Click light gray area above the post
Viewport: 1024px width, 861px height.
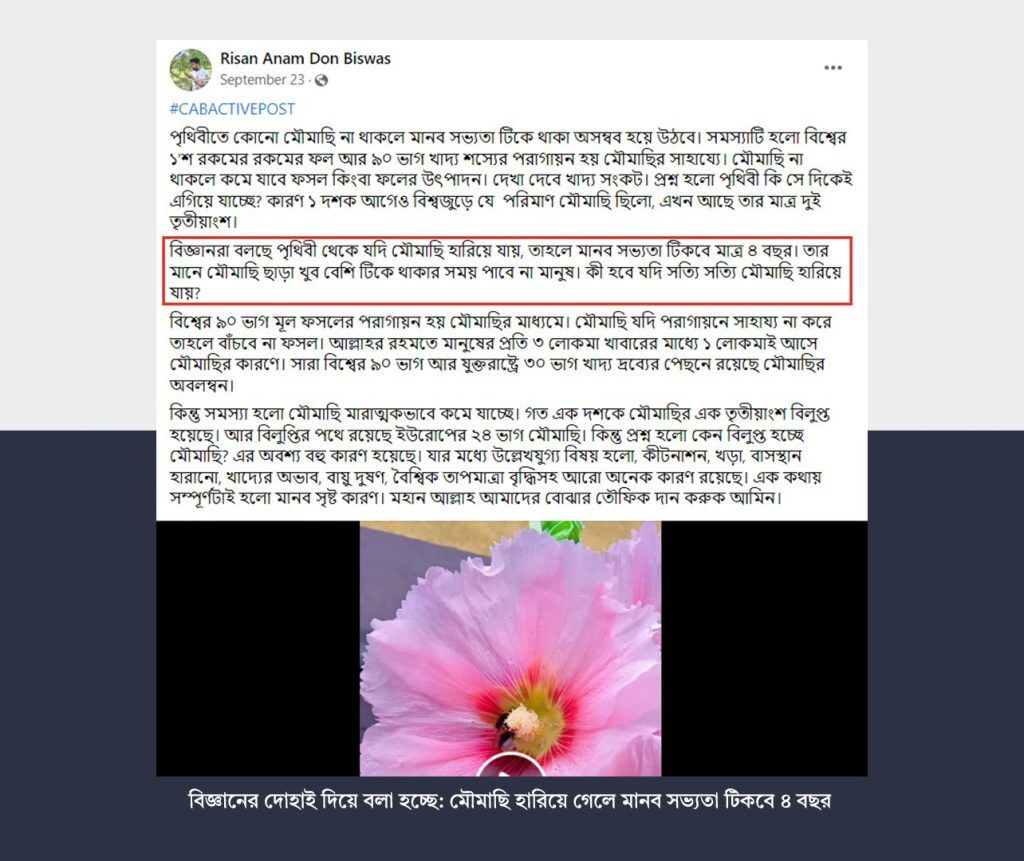coord(512,20)
